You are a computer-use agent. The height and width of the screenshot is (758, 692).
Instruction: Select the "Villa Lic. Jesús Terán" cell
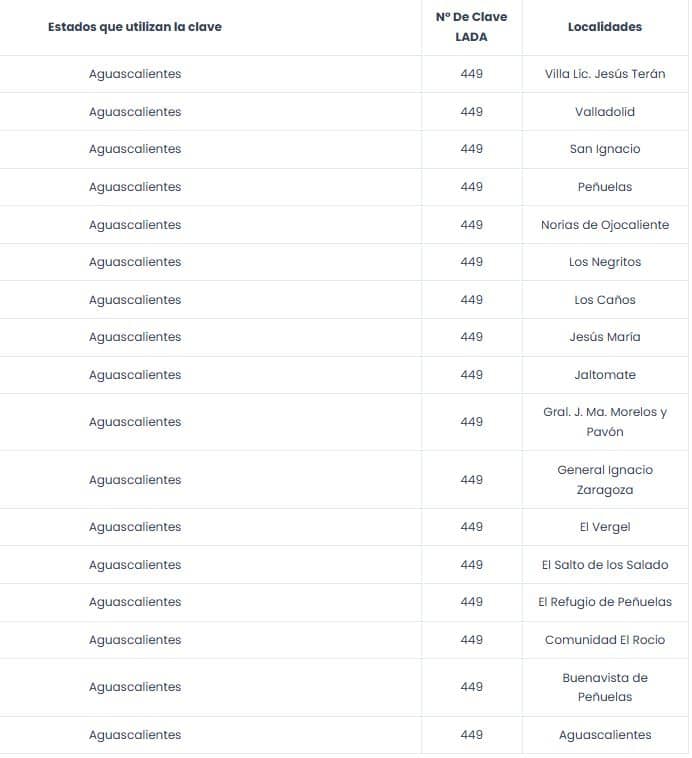tap(604, 74)
